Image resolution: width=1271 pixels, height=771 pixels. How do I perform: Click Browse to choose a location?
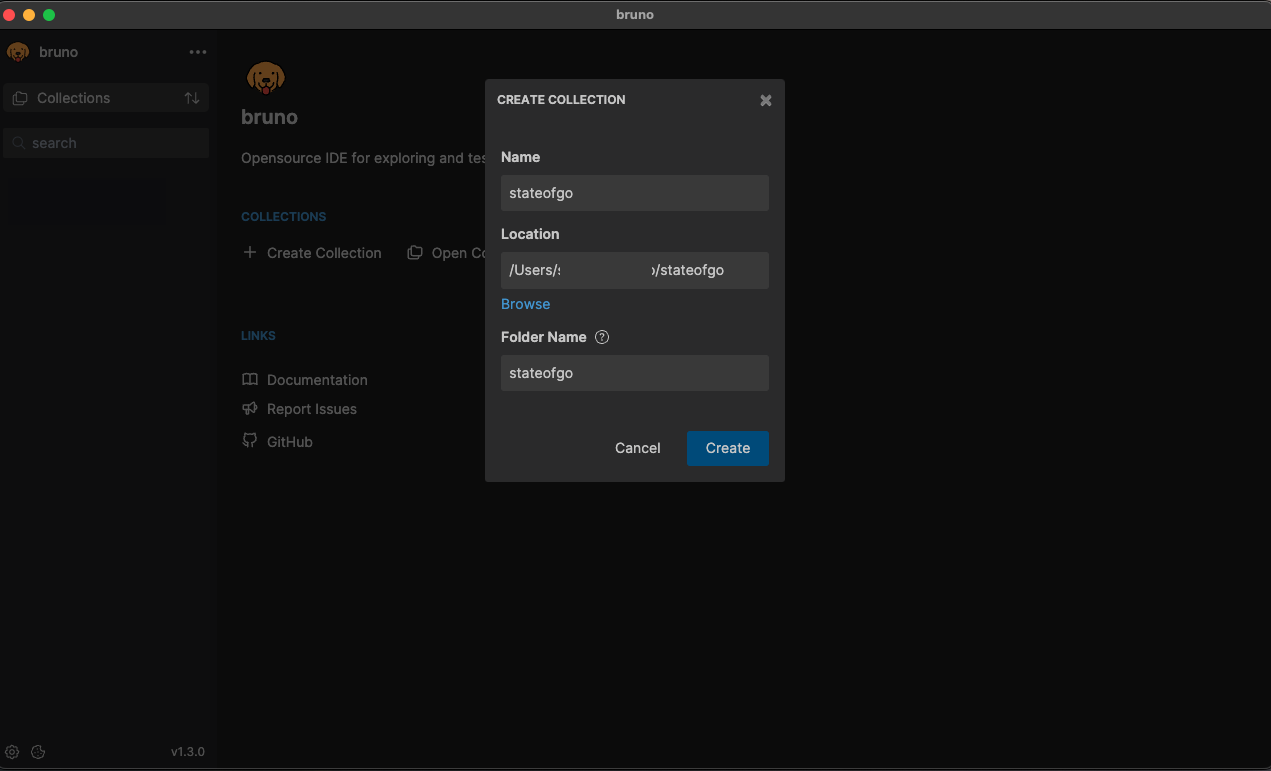click(526, 304)
